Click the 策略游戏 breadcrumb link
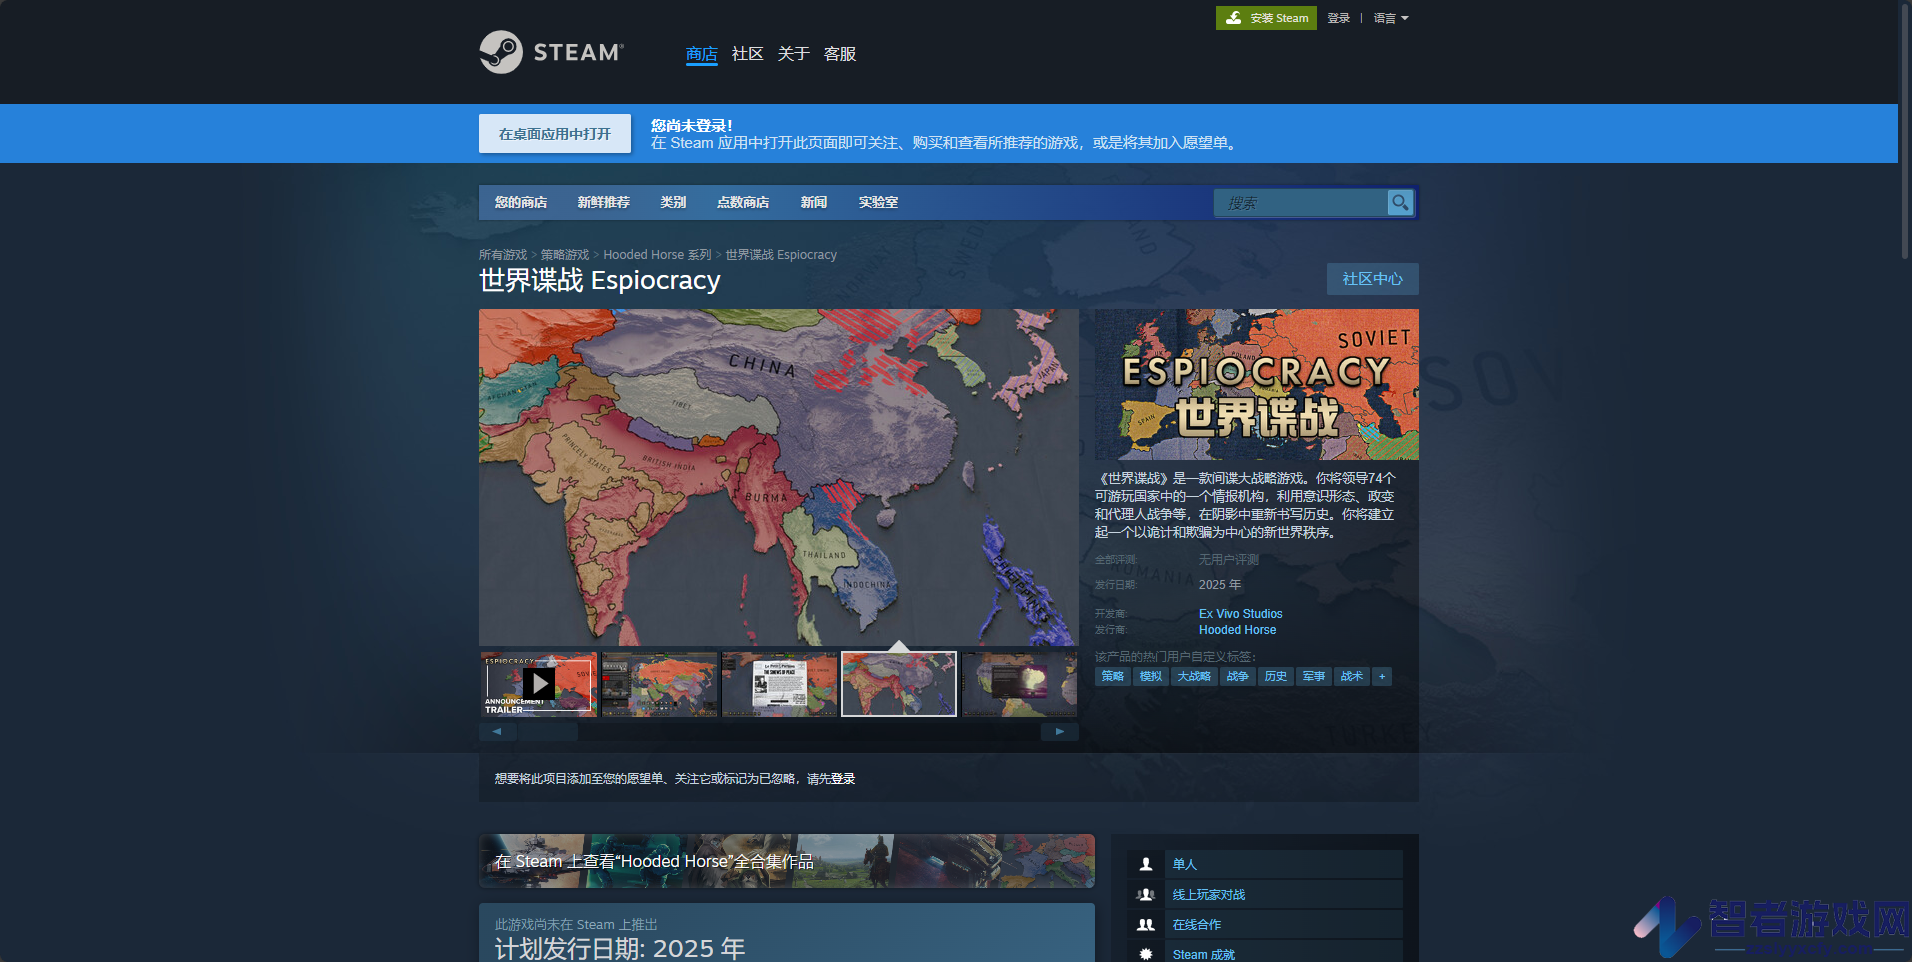1912x962 pixels. point(565,255)
